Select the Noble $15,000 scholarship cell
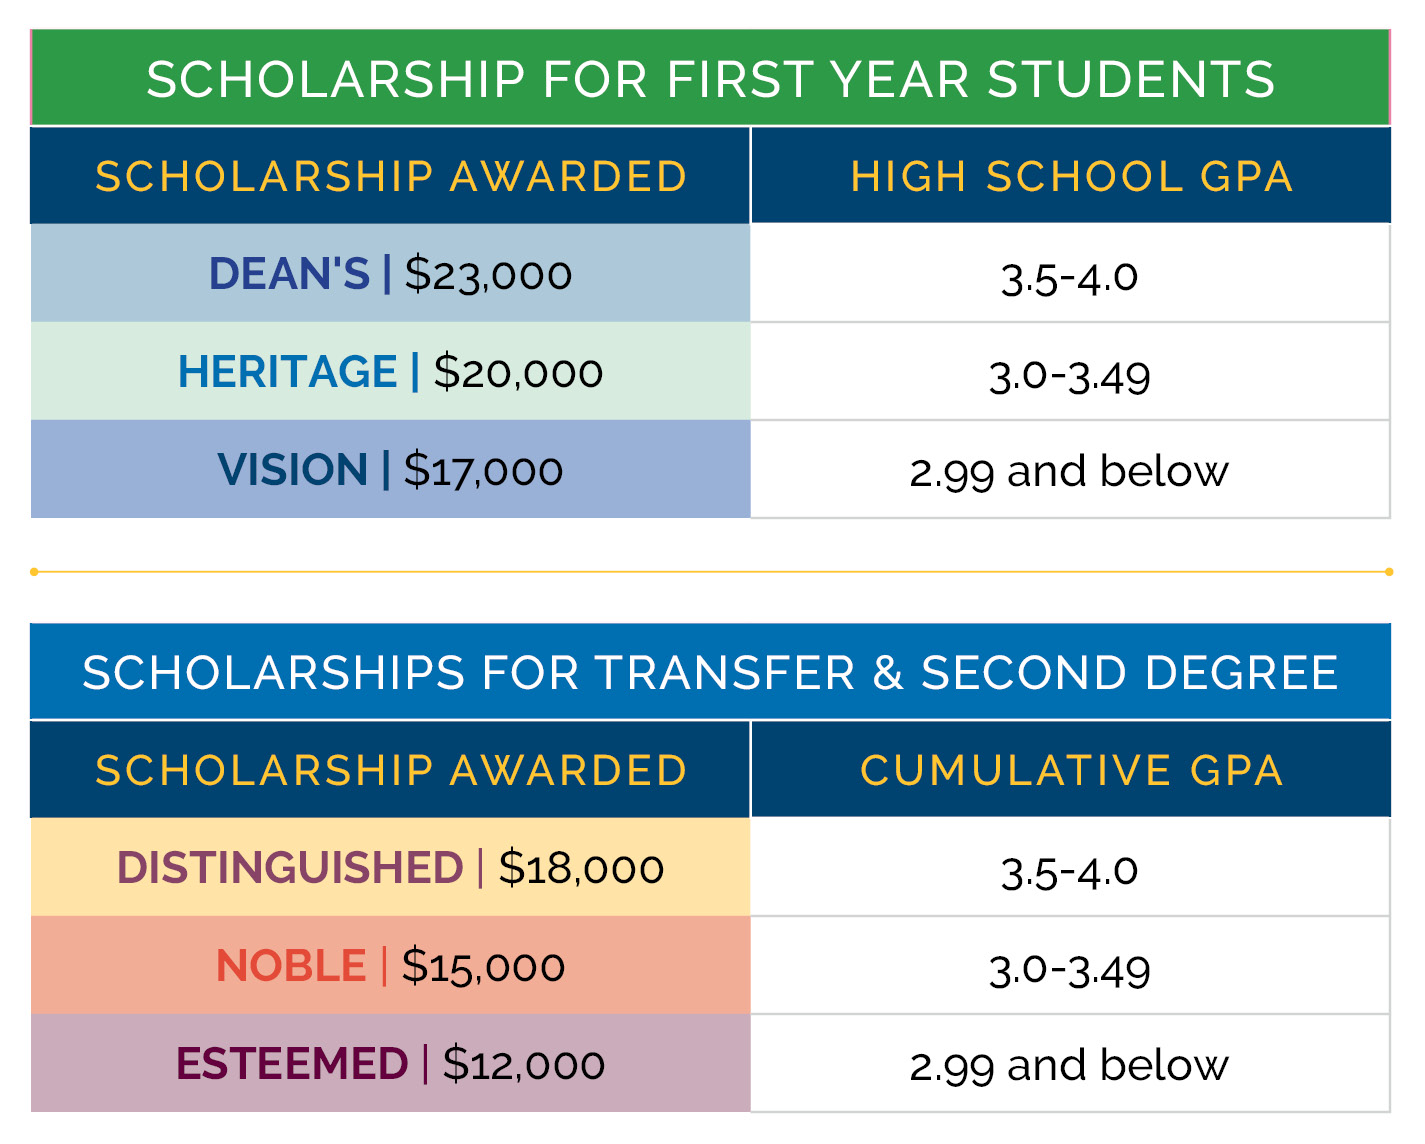 click(x=390, y=966)
